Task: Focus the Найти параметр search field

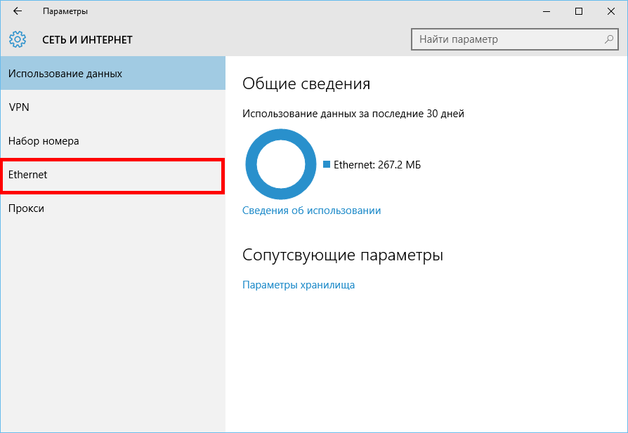Action: click(505, 40)
